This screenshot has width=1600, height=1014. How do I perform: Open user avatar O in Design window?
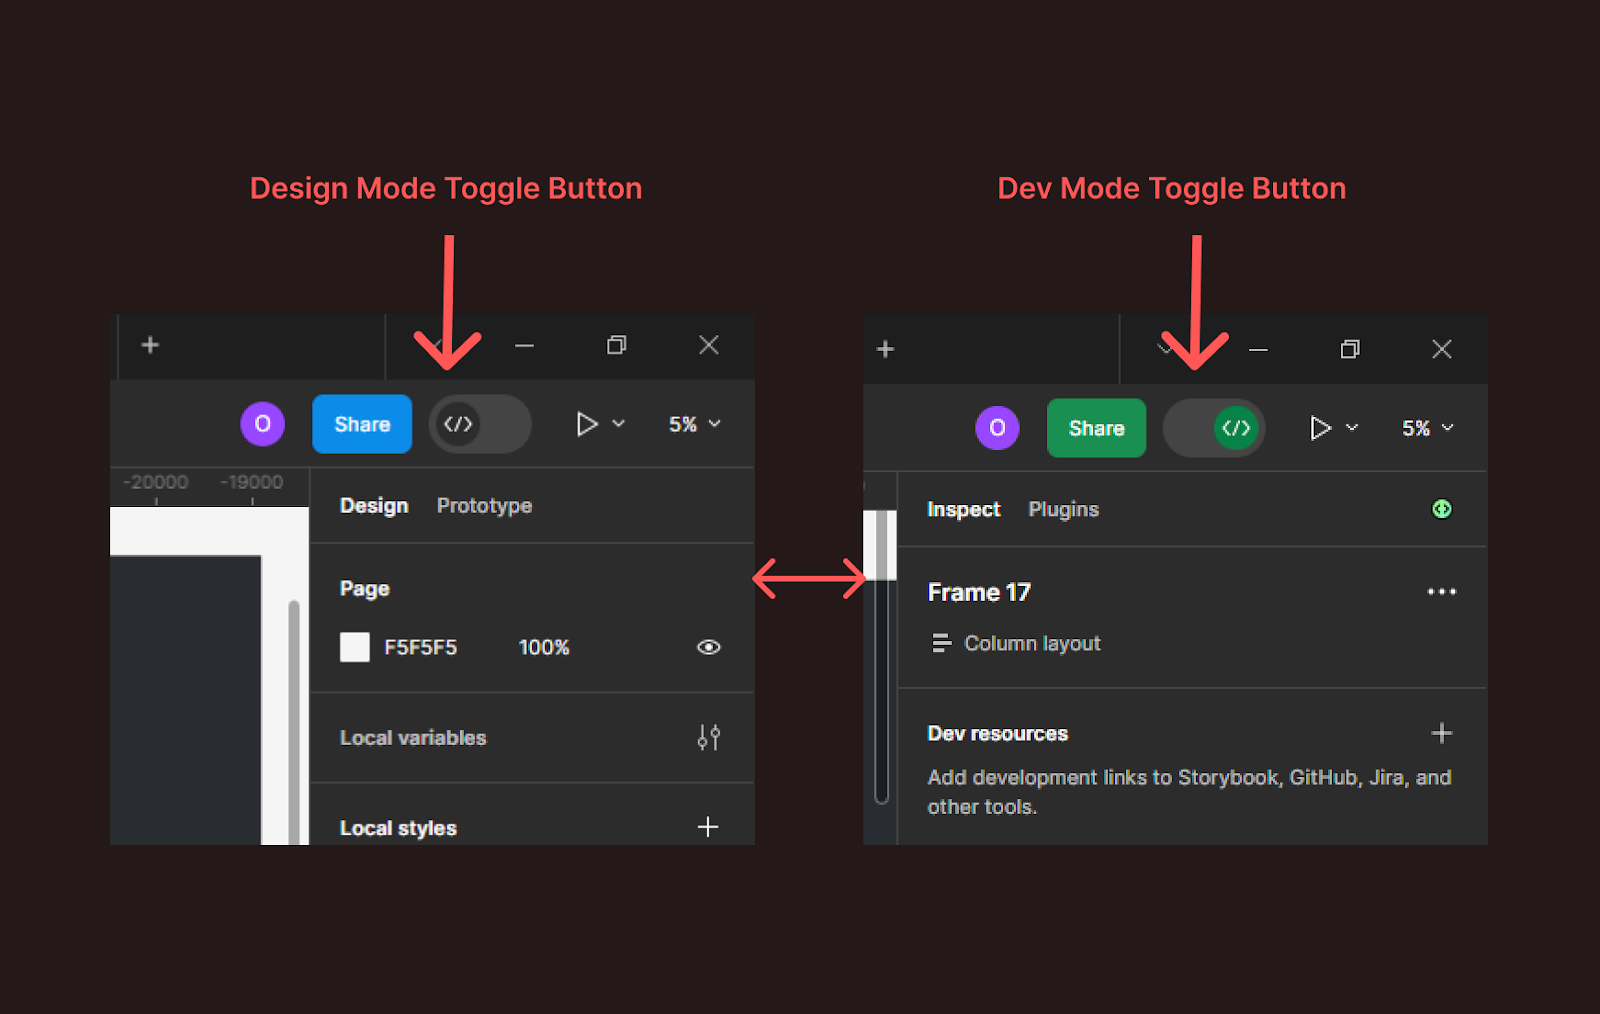click(x=262, y=424)
